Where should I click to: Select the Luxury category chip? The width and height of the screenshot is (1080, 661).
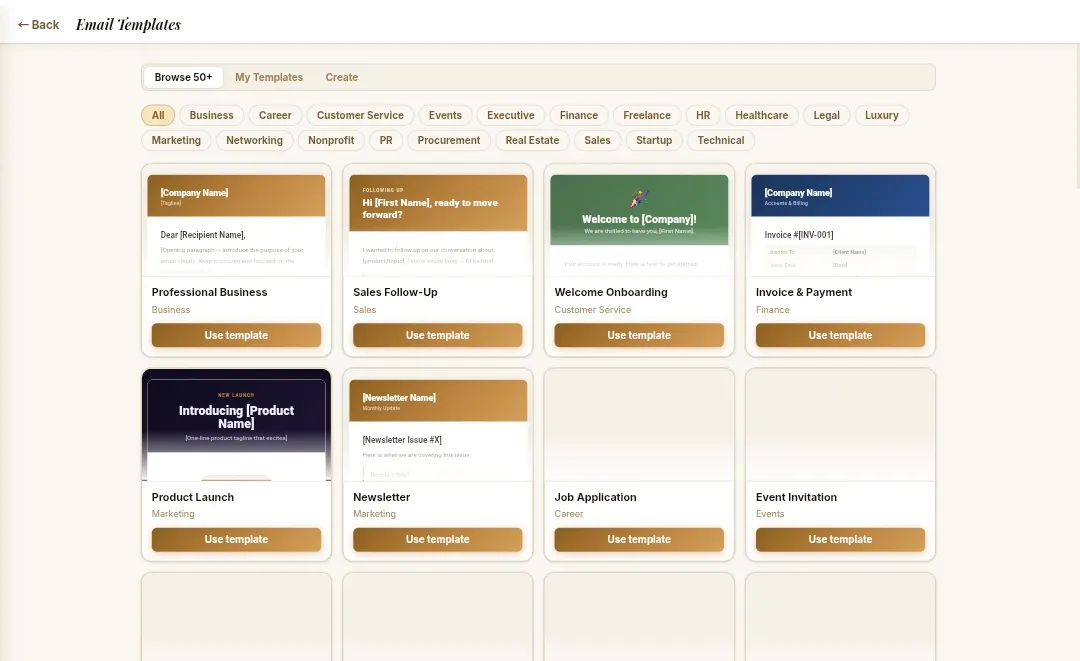882,115
